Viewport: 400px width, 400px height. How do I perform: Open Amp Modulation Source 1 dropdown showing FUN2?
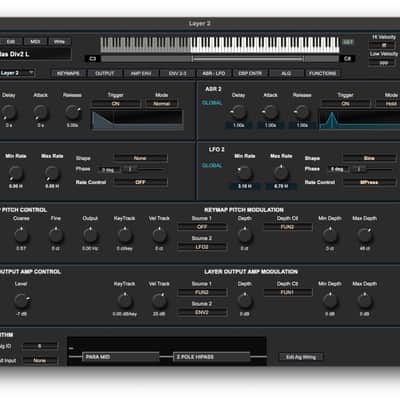[202, 292]
